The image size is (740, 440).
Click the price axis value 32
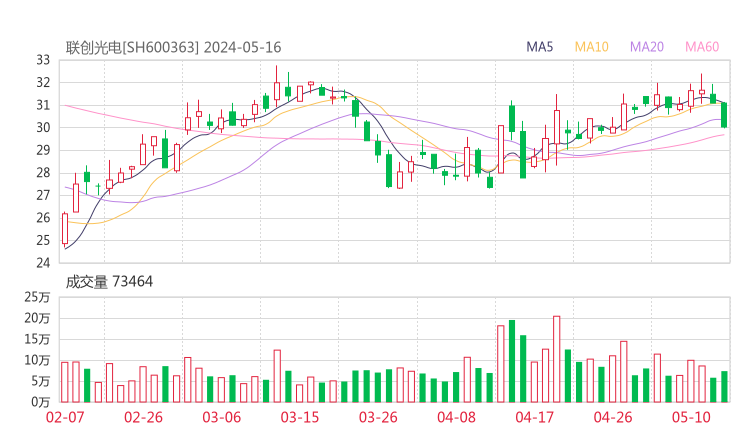[x=43, y=83]
